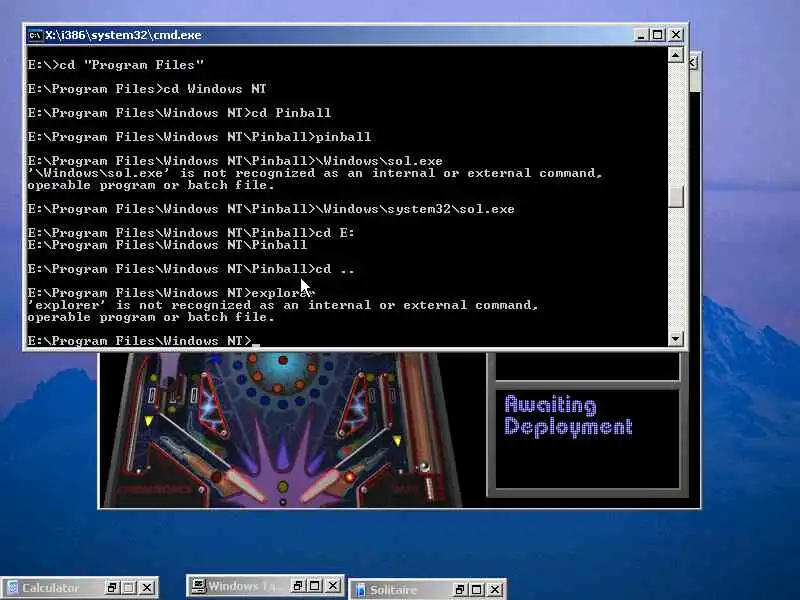Maximize the cmd.exe window
This screenshot has height=600, width=800.
coord(658,35)
